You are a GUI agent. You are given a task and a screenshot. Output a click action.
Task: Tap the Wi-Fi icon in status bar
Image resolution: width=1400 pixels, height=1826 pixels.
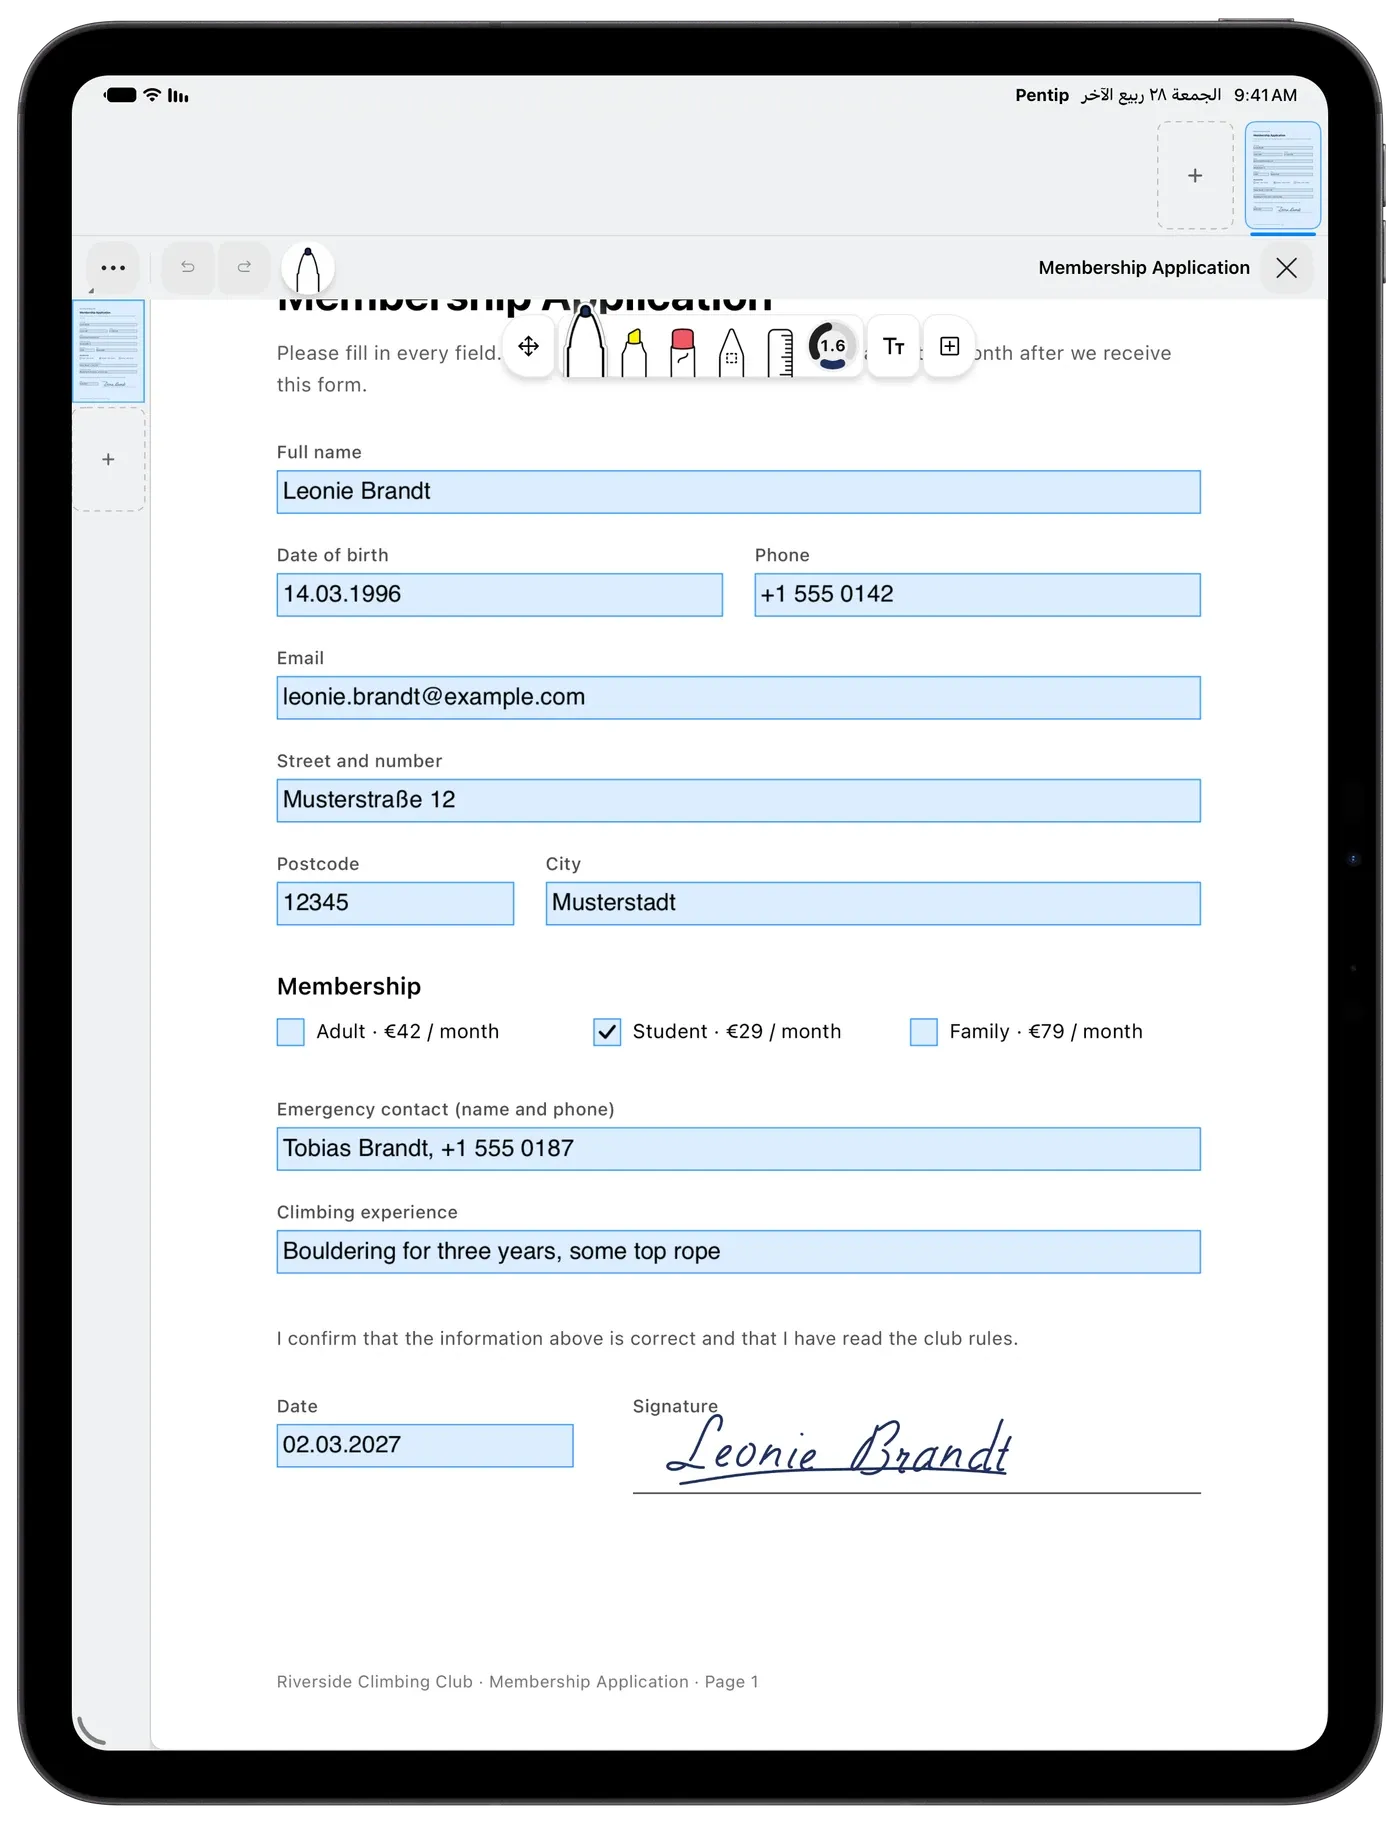click(152, 95)
